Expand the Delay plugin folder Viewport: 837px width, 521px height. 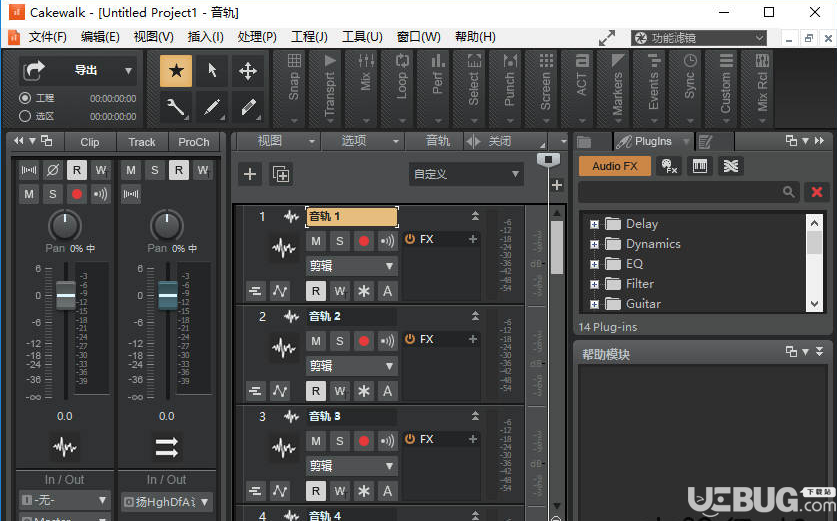pos(594,224)
